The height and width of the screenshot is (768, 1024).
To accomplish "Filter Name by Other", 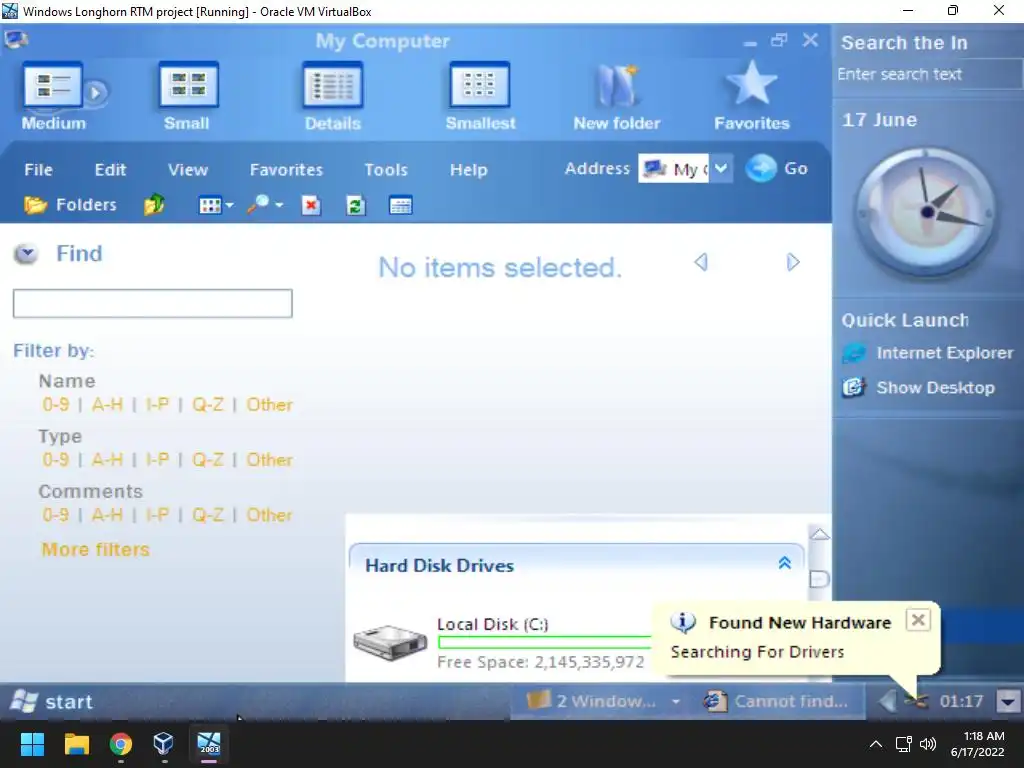I will click(269, 405).
